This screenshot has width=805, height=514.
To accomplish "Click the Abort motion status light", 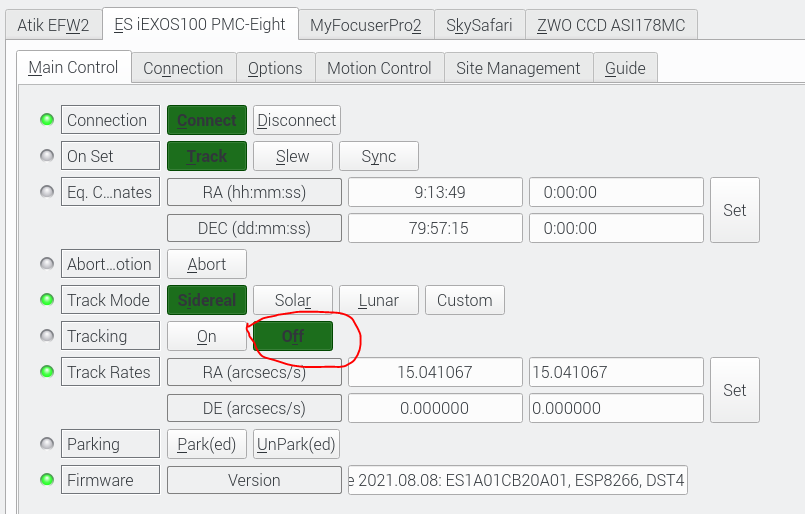I will click(47, 263).
